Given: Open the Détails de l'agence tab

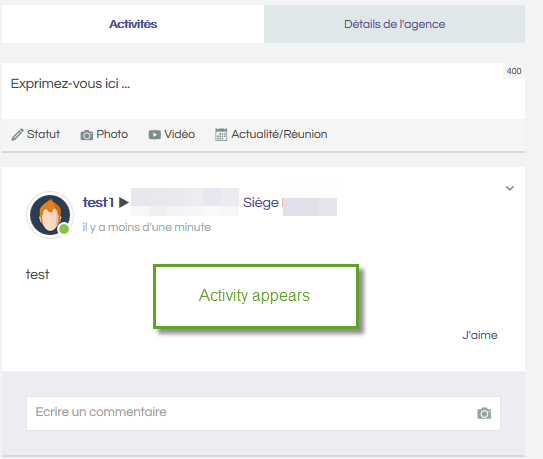Looking at the screenshot, I should point(394,24).
